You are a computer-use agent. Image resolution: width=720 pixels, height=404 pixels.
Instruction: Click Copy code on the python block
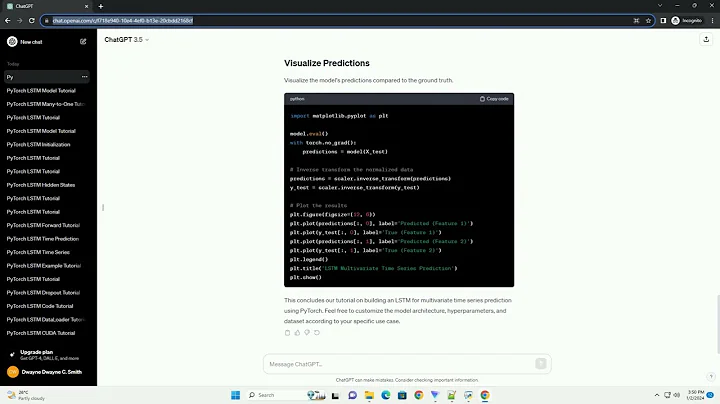(x=494, y=99)
